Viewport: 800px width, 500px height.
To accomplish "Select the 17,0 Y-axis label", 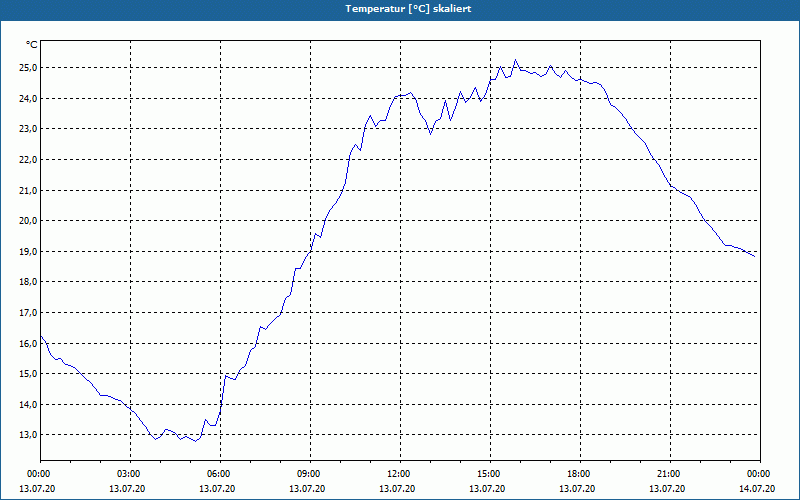I will [28, 313].
